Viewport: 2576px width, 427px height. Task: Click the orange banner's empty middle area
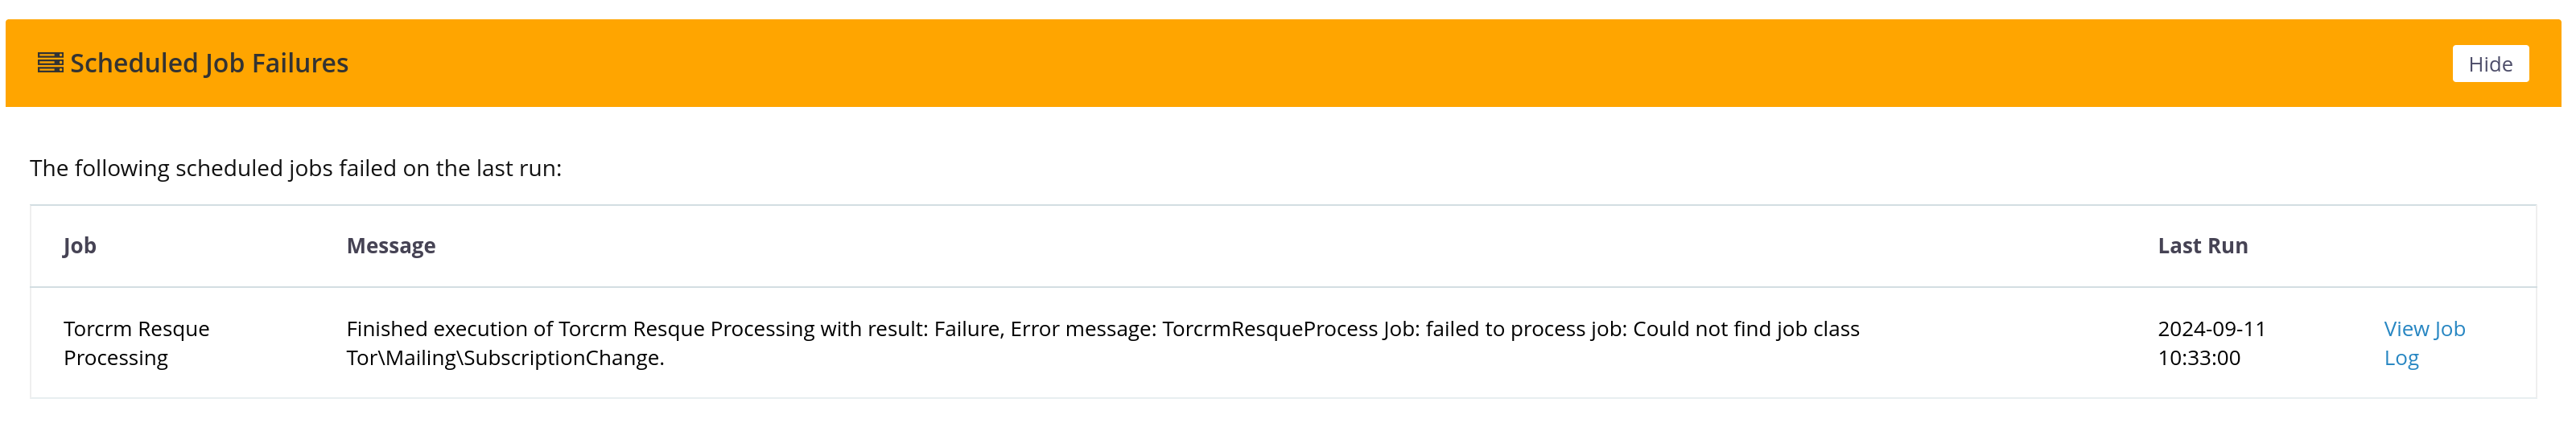[1300, 63]
